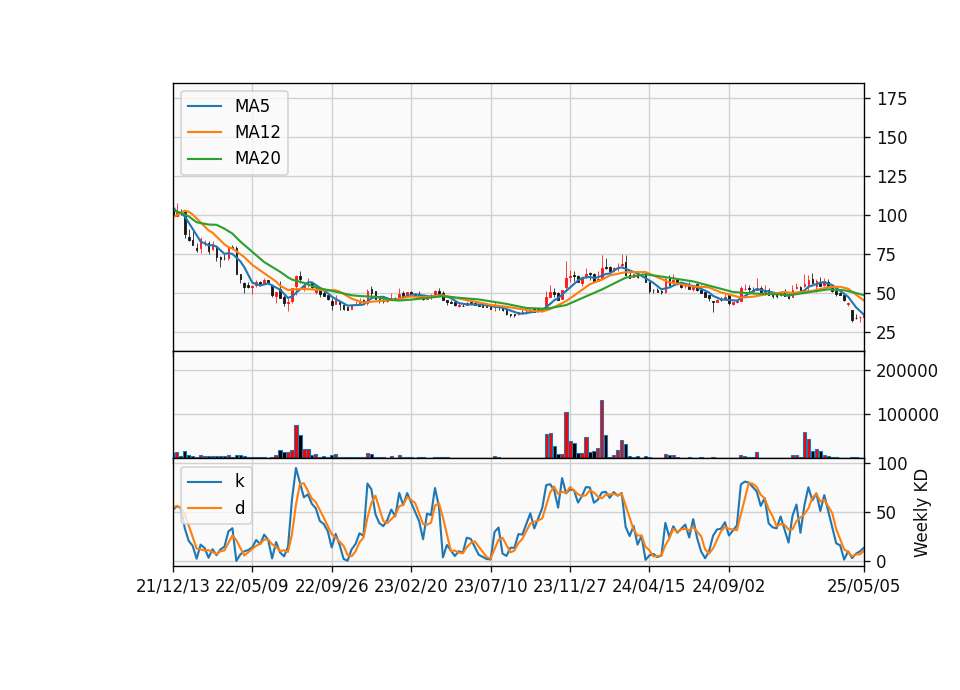The width and height of the screenshot is (960, 690).
Task: Click the 23/11/27 date label
Action: click(x=570, y=587)
